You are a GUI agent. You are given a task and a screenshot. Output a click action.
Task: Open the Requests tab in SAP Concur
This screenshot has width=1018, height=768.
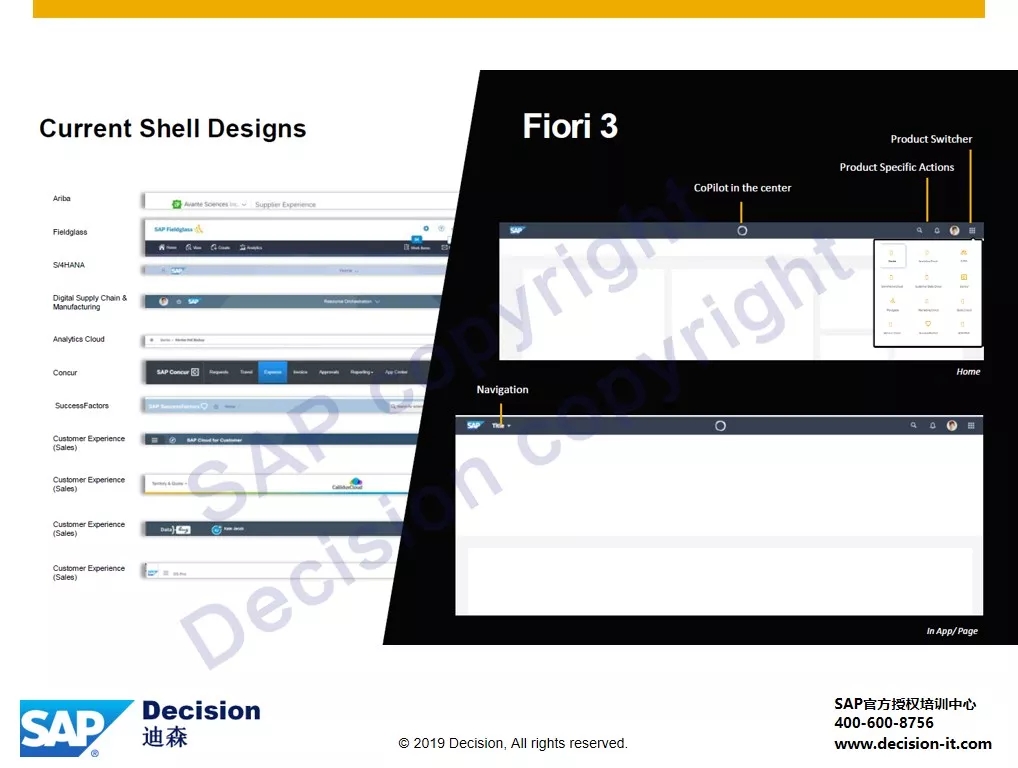[x=219, y=372]
